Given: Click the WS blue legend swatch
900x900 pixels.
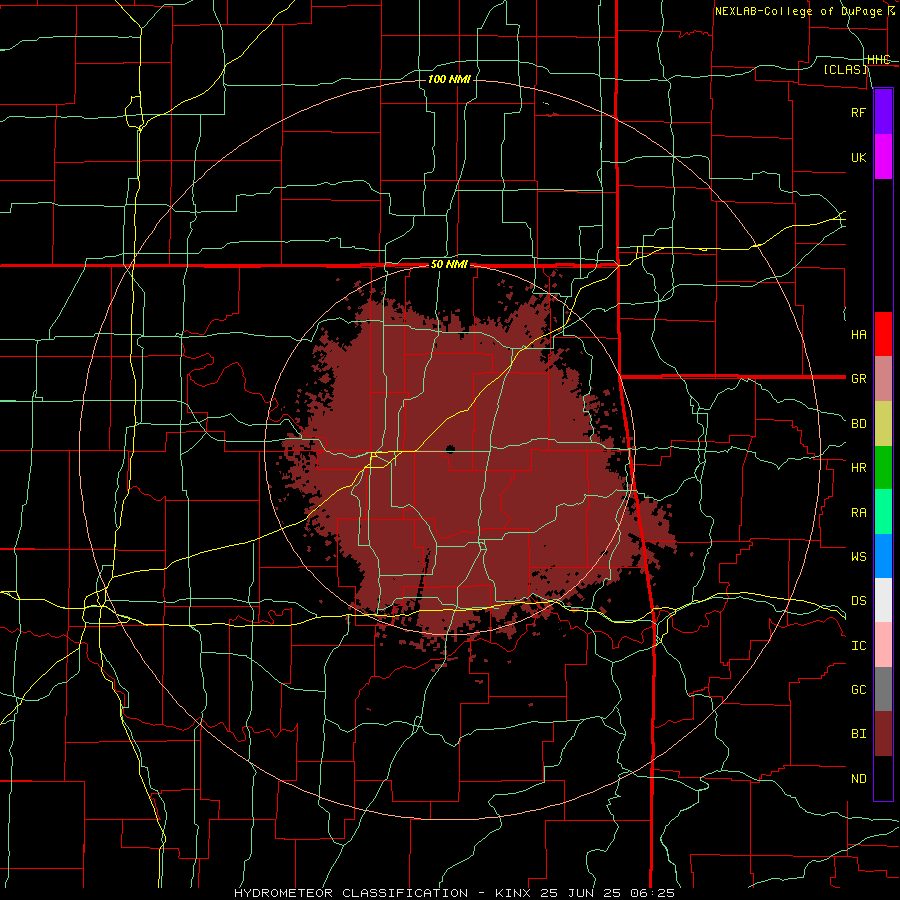Looking at the screenshot, I should [883, 556].
